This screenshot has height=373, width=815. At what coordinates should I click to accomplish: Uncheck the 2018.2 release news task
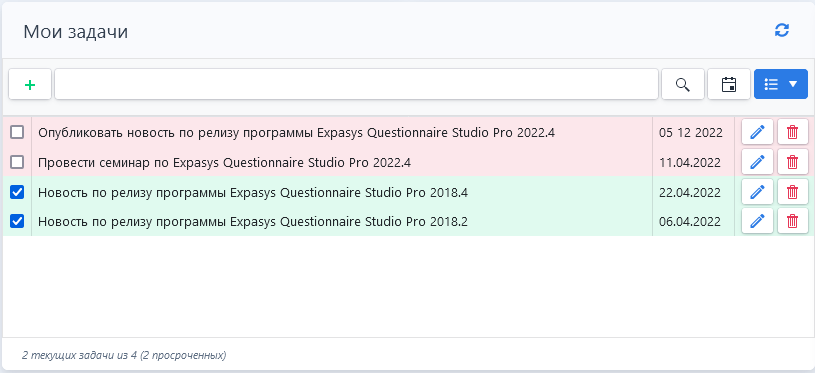[17, 222]
